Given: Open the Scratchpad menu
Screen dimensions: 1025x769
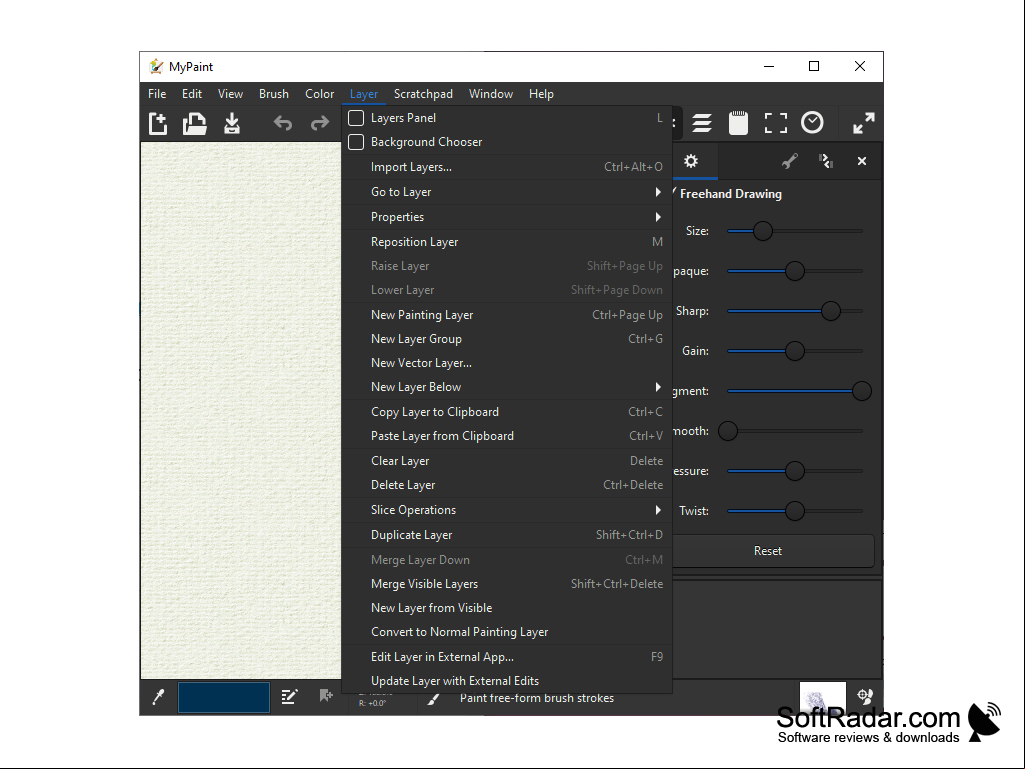Looking at the screenshot, I should (423, 94).
